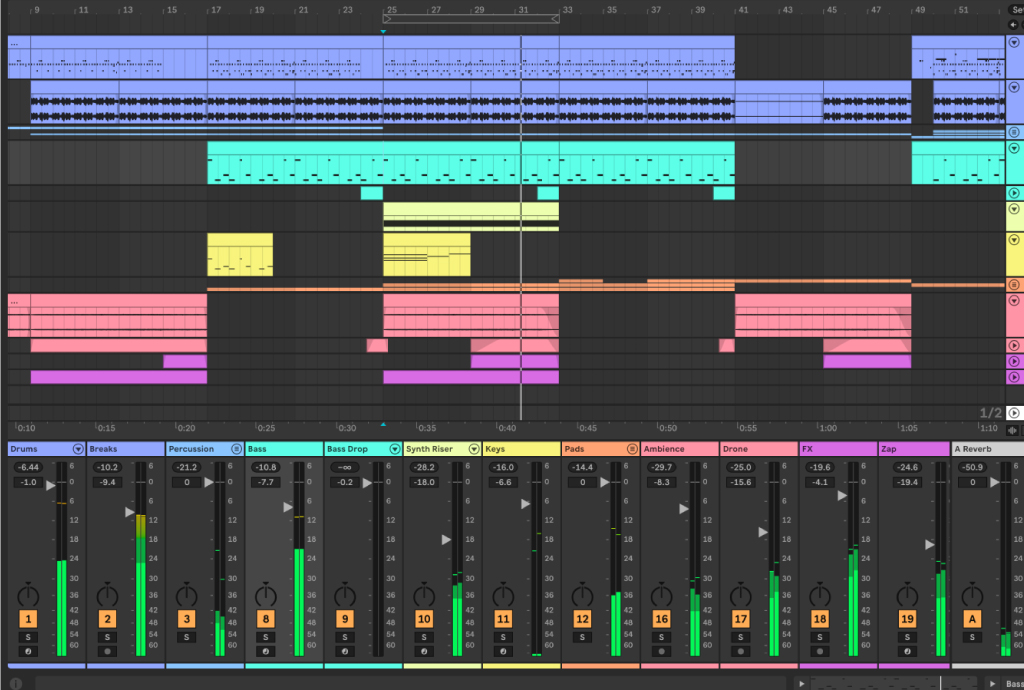
Task: Arm the Zap track for recording
Action: tap(907, 651)
